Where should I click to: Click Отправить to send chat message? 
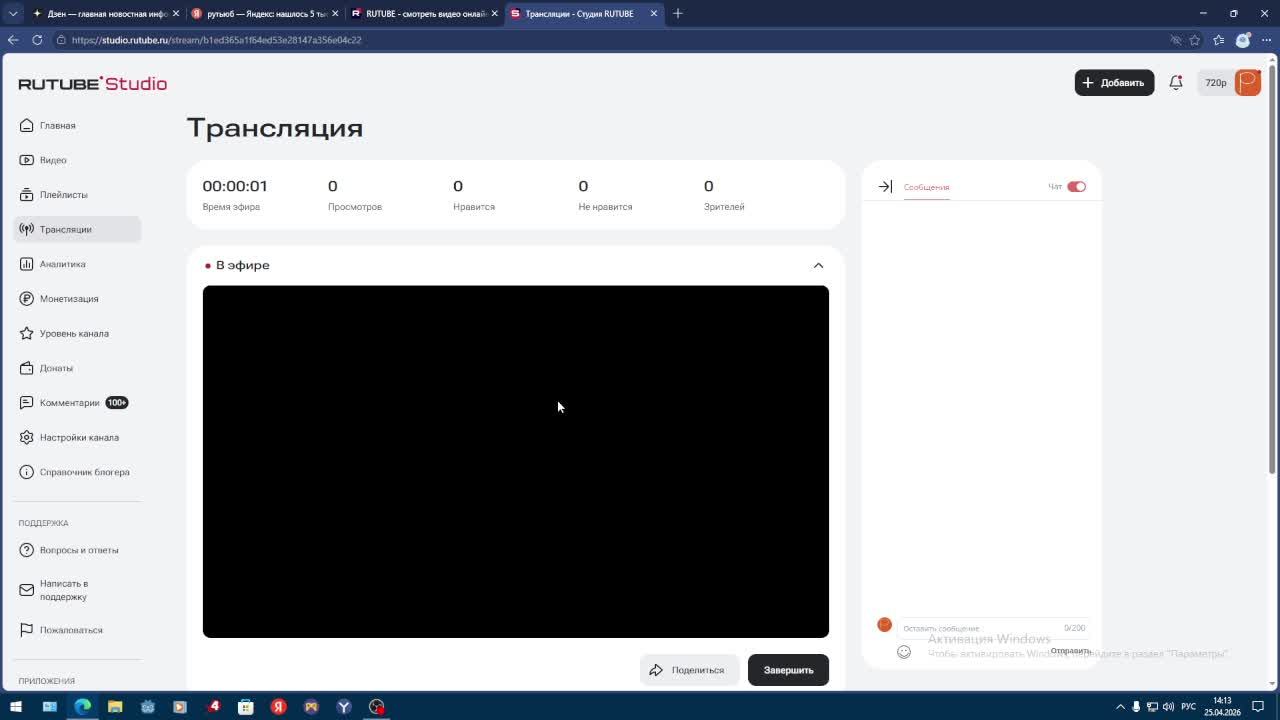coord(1070,651)
